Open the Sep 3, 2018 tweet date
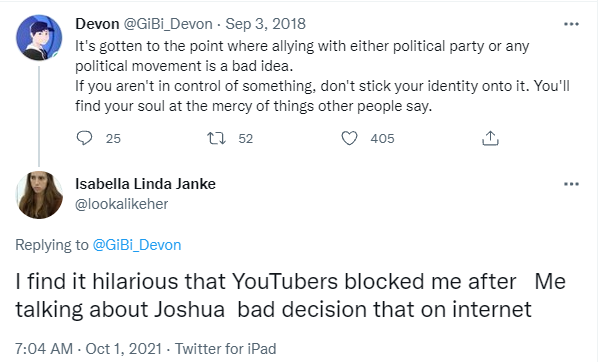The image size is (599, 362). point(266,24)
